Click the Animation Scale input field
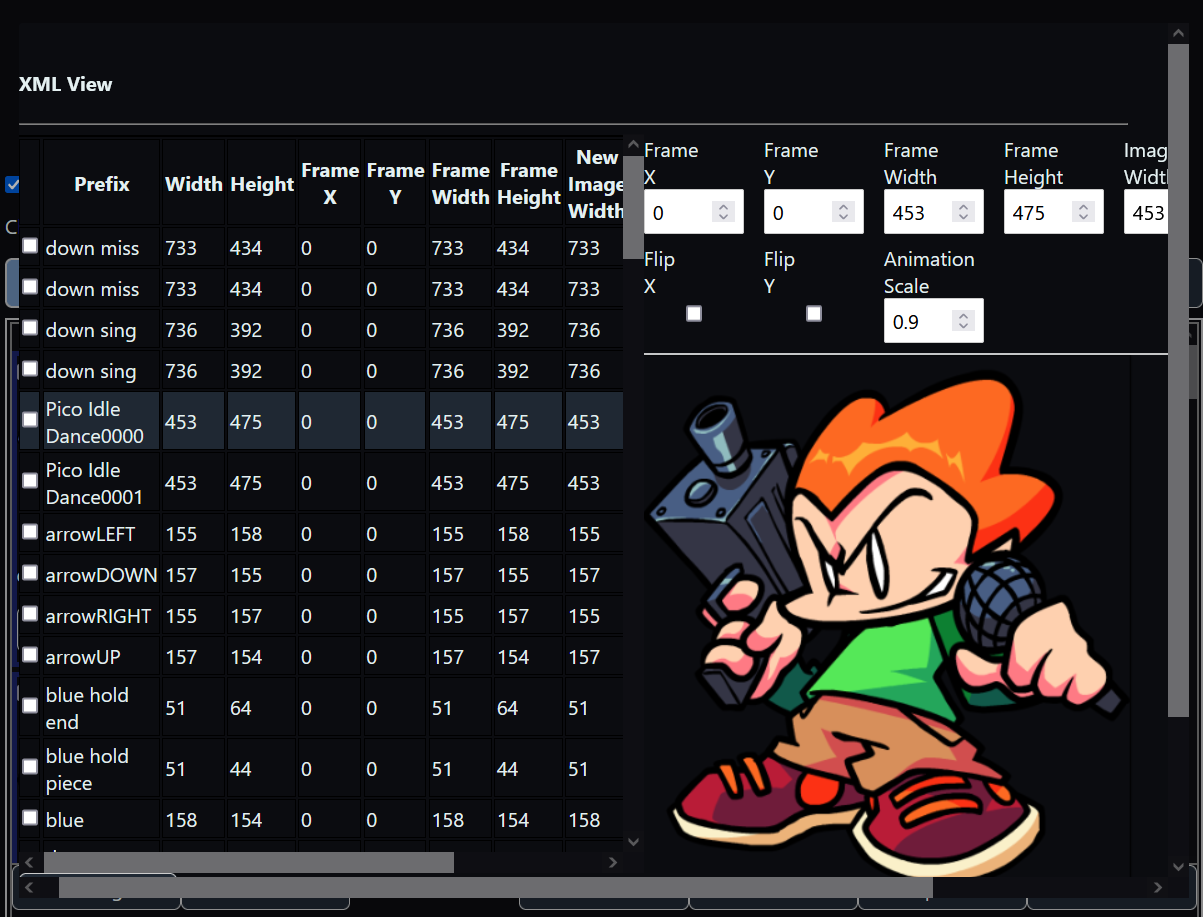 coord(934,321)
